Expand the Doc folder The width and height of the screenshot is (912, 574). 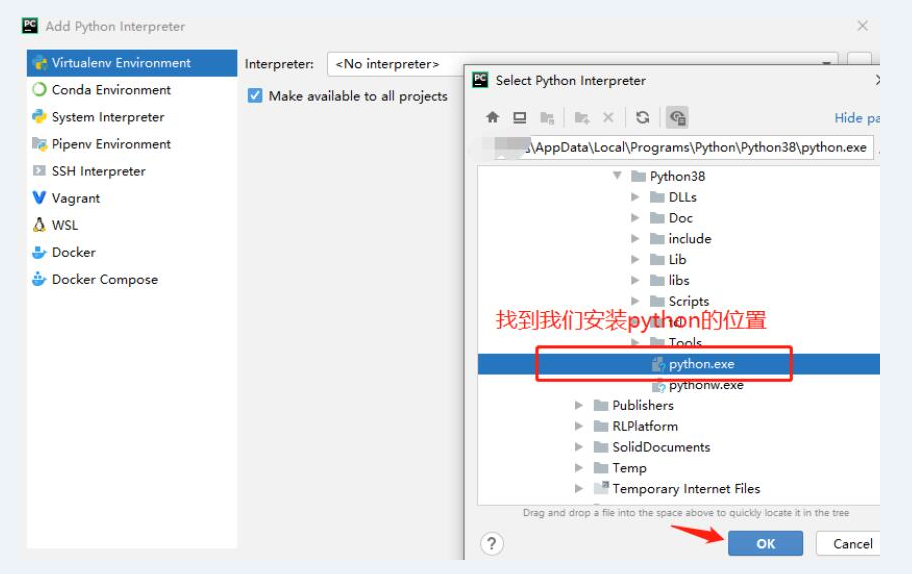coord(635,218)
